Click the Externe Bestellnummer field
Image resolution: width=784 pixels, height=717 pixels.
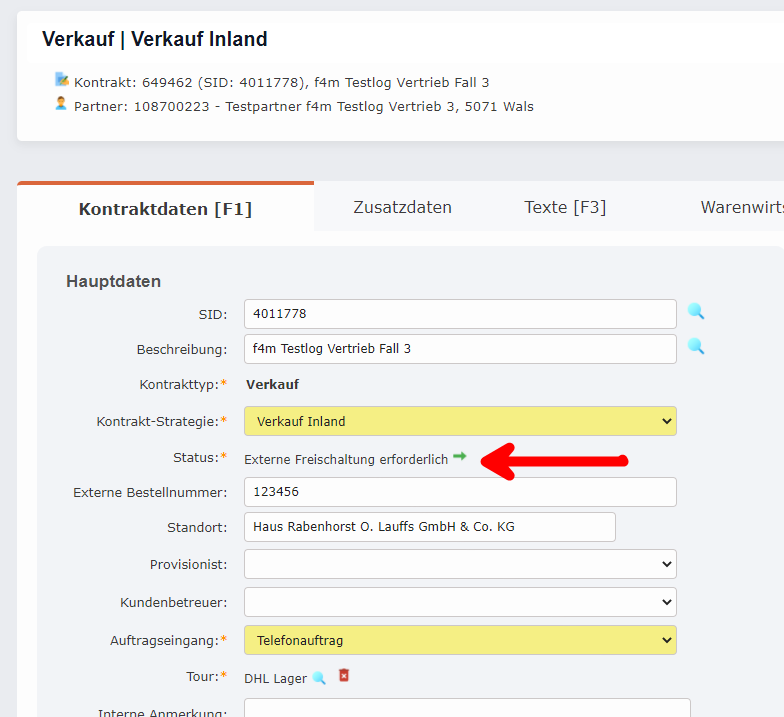[x=460, y=492]
